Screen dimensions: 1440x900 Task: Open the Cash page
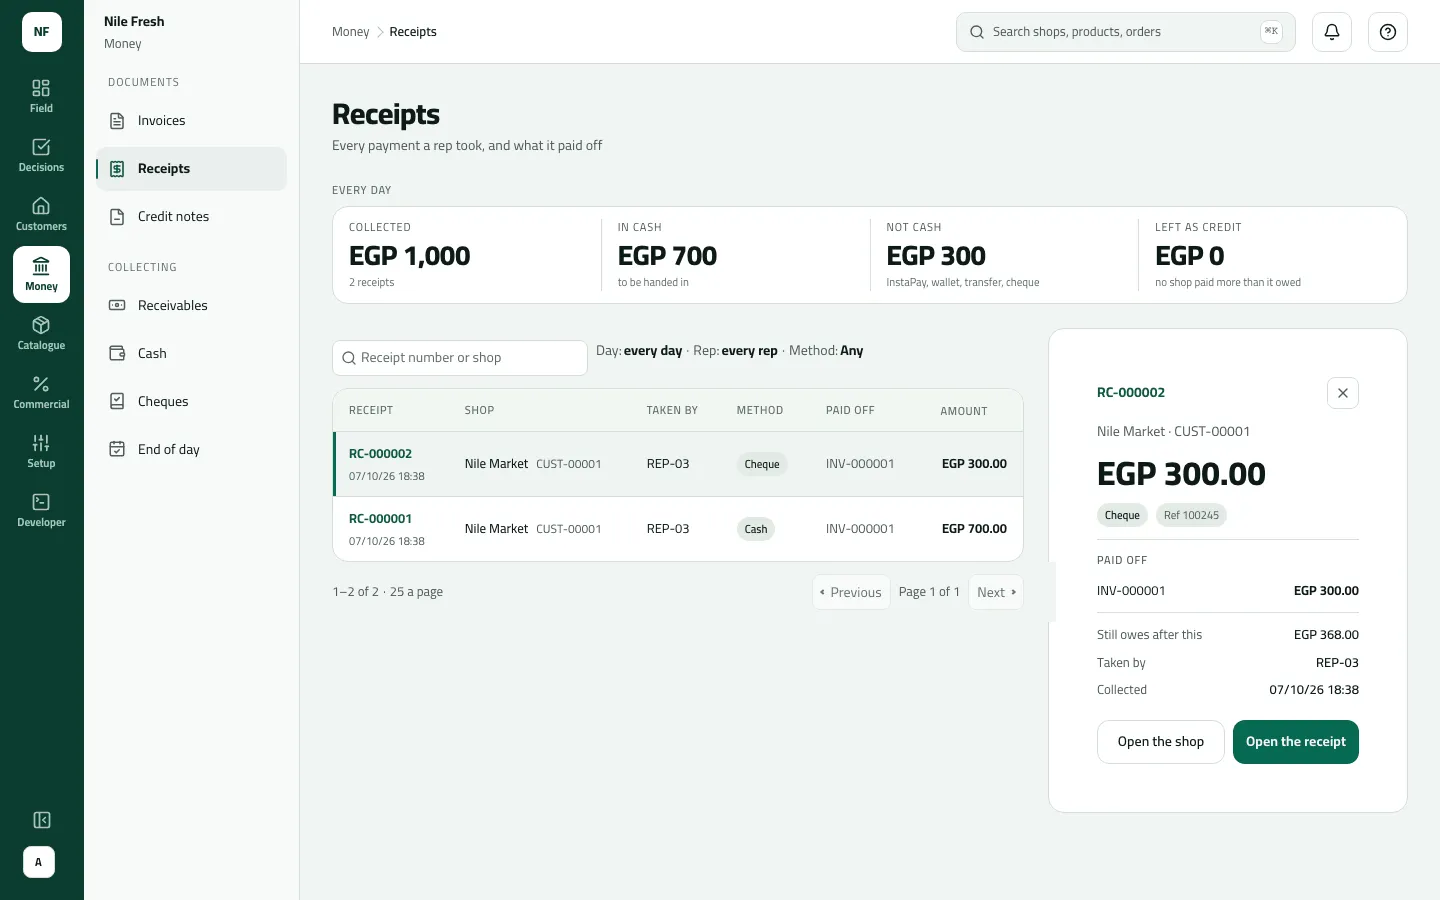(191, 354)
